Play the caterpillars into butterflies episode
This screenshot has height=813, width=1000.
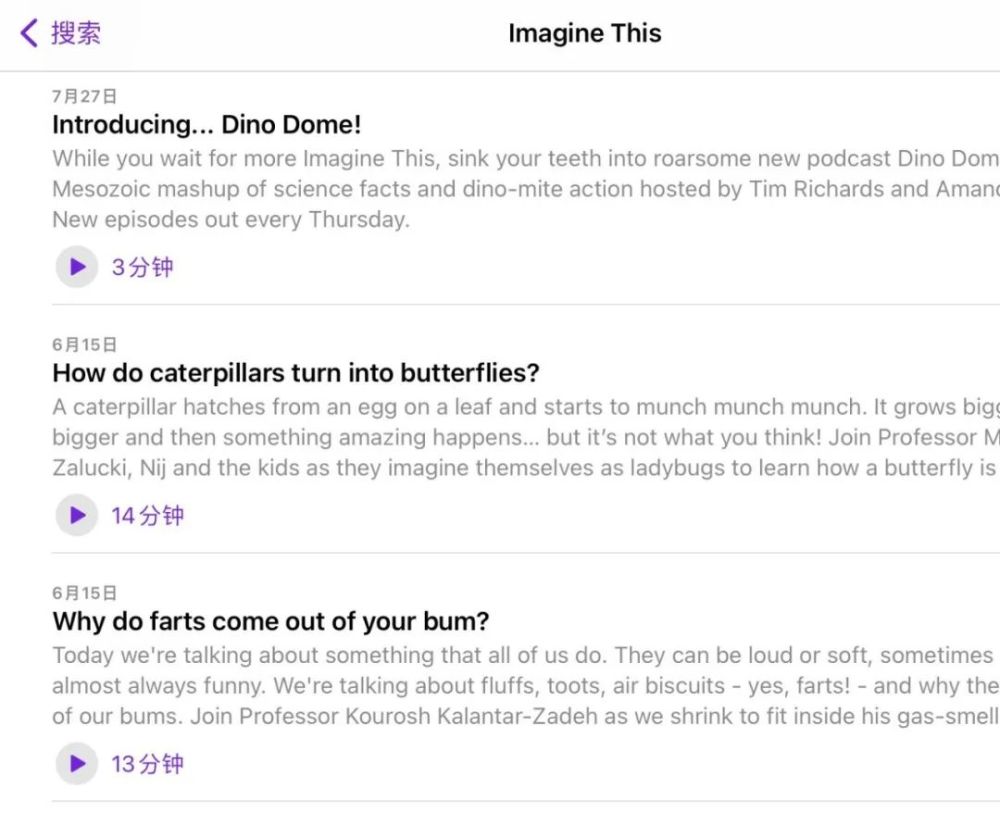(x=76, y=515)
